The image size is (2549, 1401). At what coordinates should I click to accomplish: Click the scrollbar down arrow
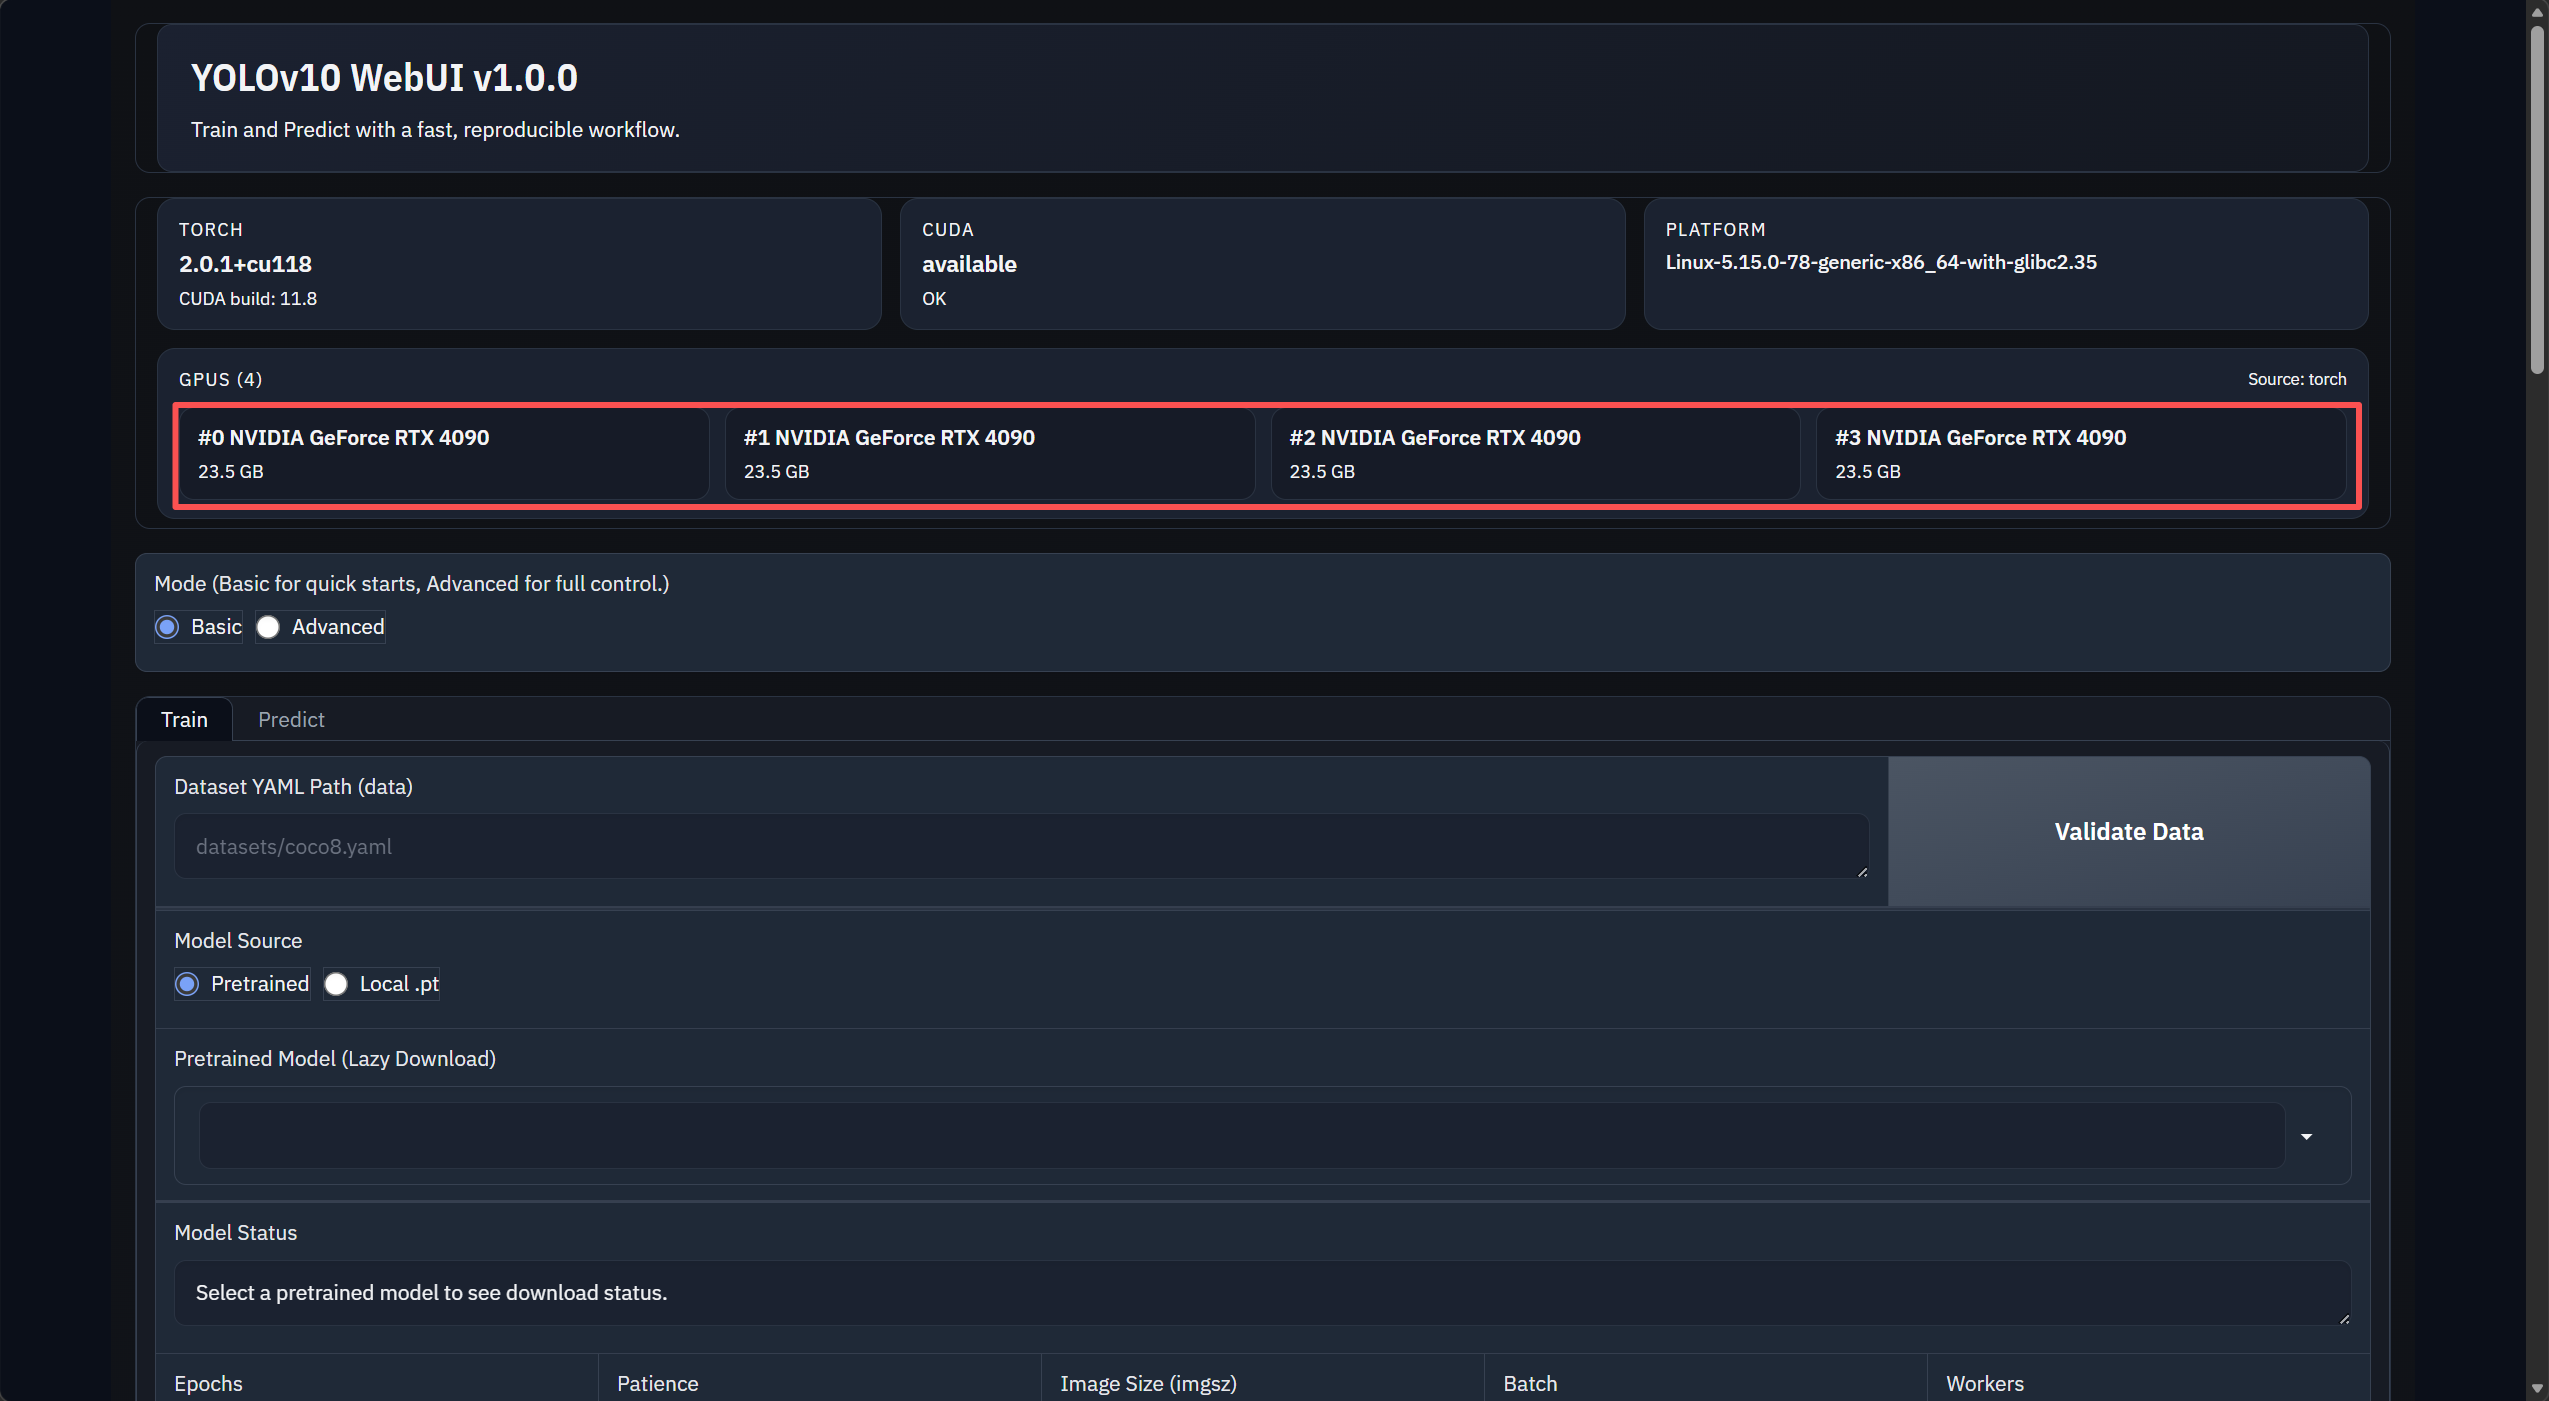(2537, 1389)
